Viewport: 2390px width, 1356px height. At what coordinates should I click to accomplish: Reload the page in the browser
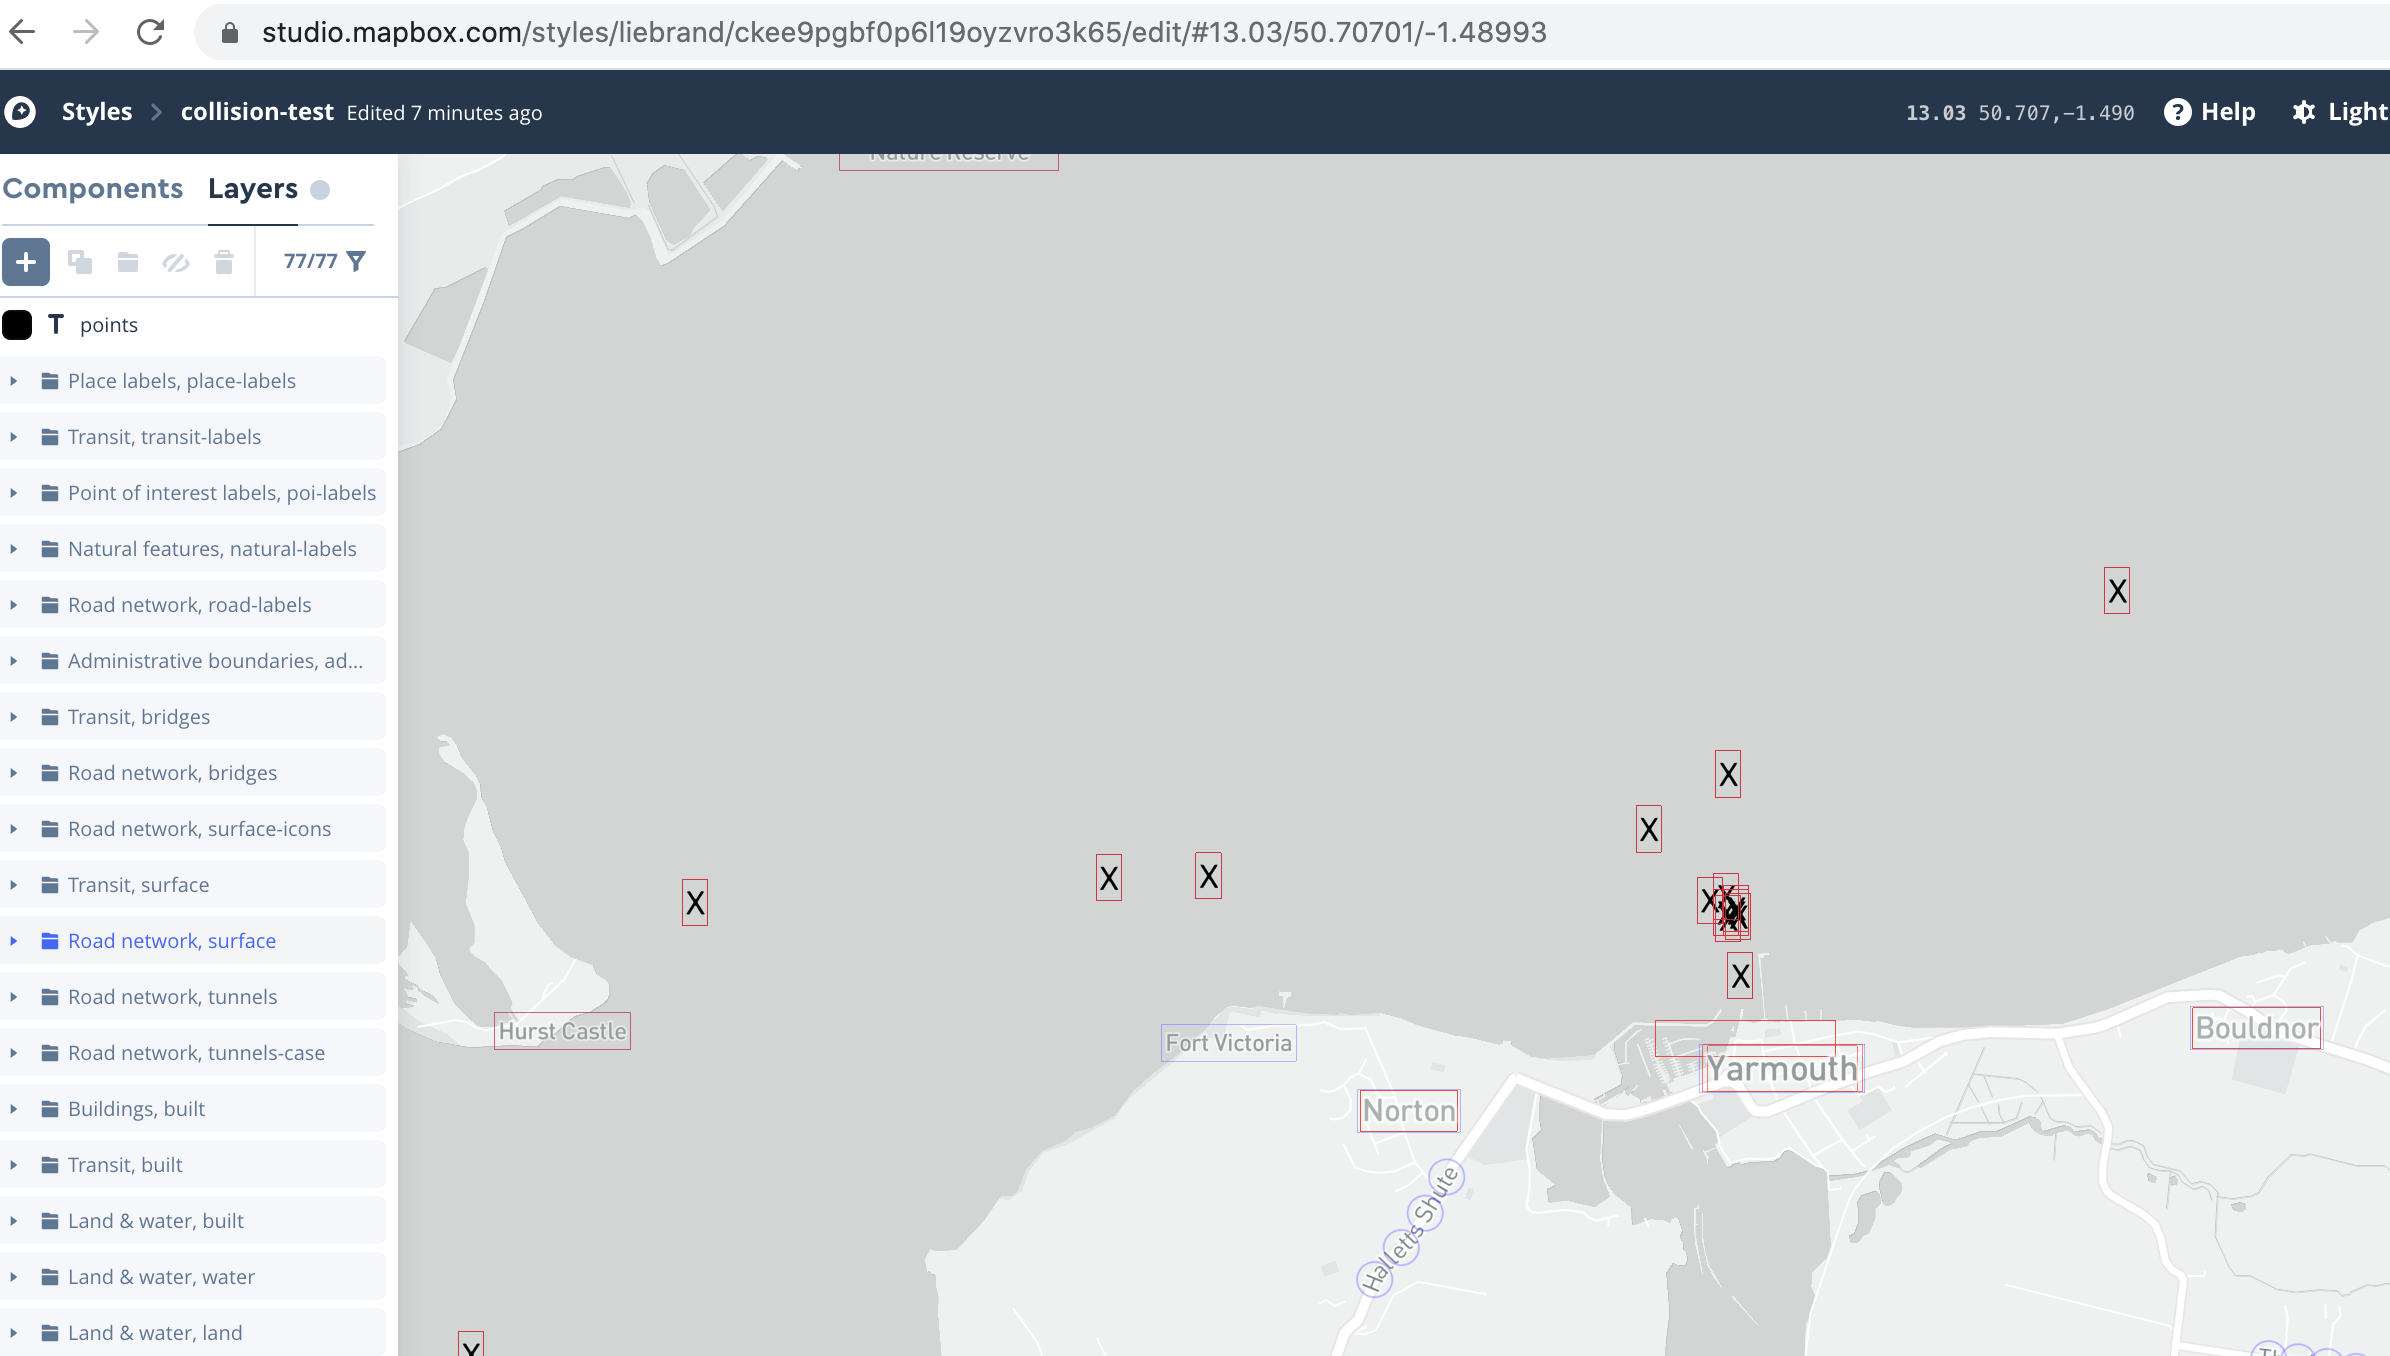[150, 32]
